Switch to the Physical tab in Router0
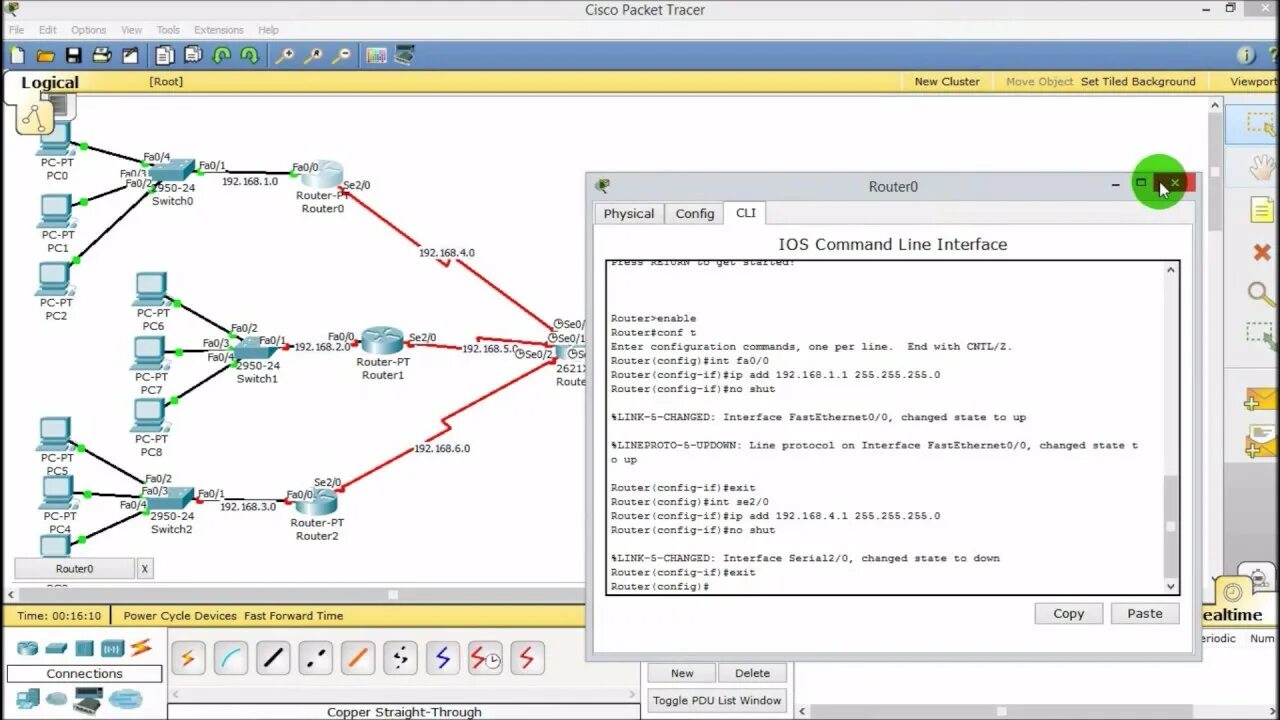 (628, 214)
